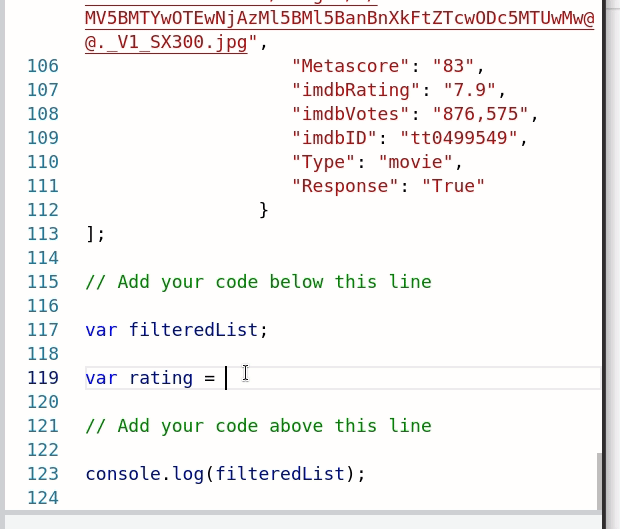Click line number 106 in the gutter
The image size is (620, 529).
[43, 66]
